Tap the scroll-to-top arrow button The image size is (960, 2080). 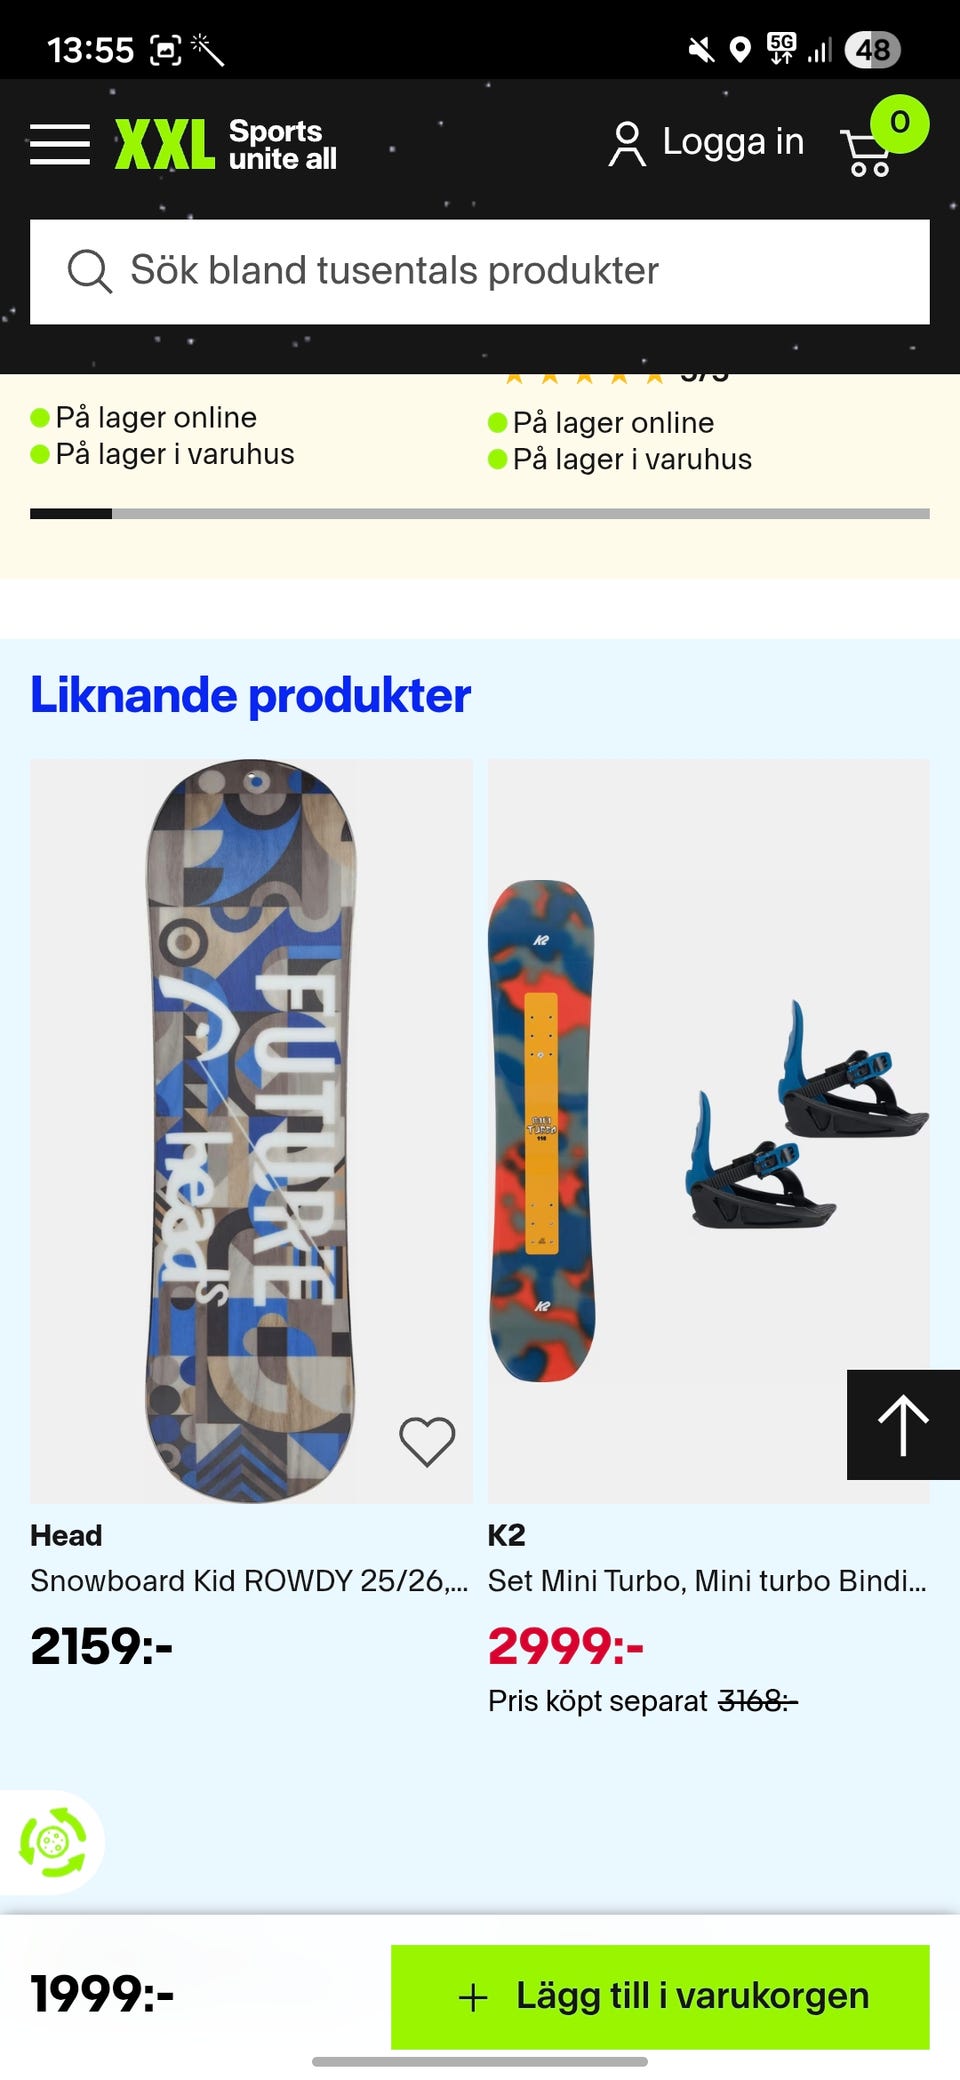point(903,1424)
